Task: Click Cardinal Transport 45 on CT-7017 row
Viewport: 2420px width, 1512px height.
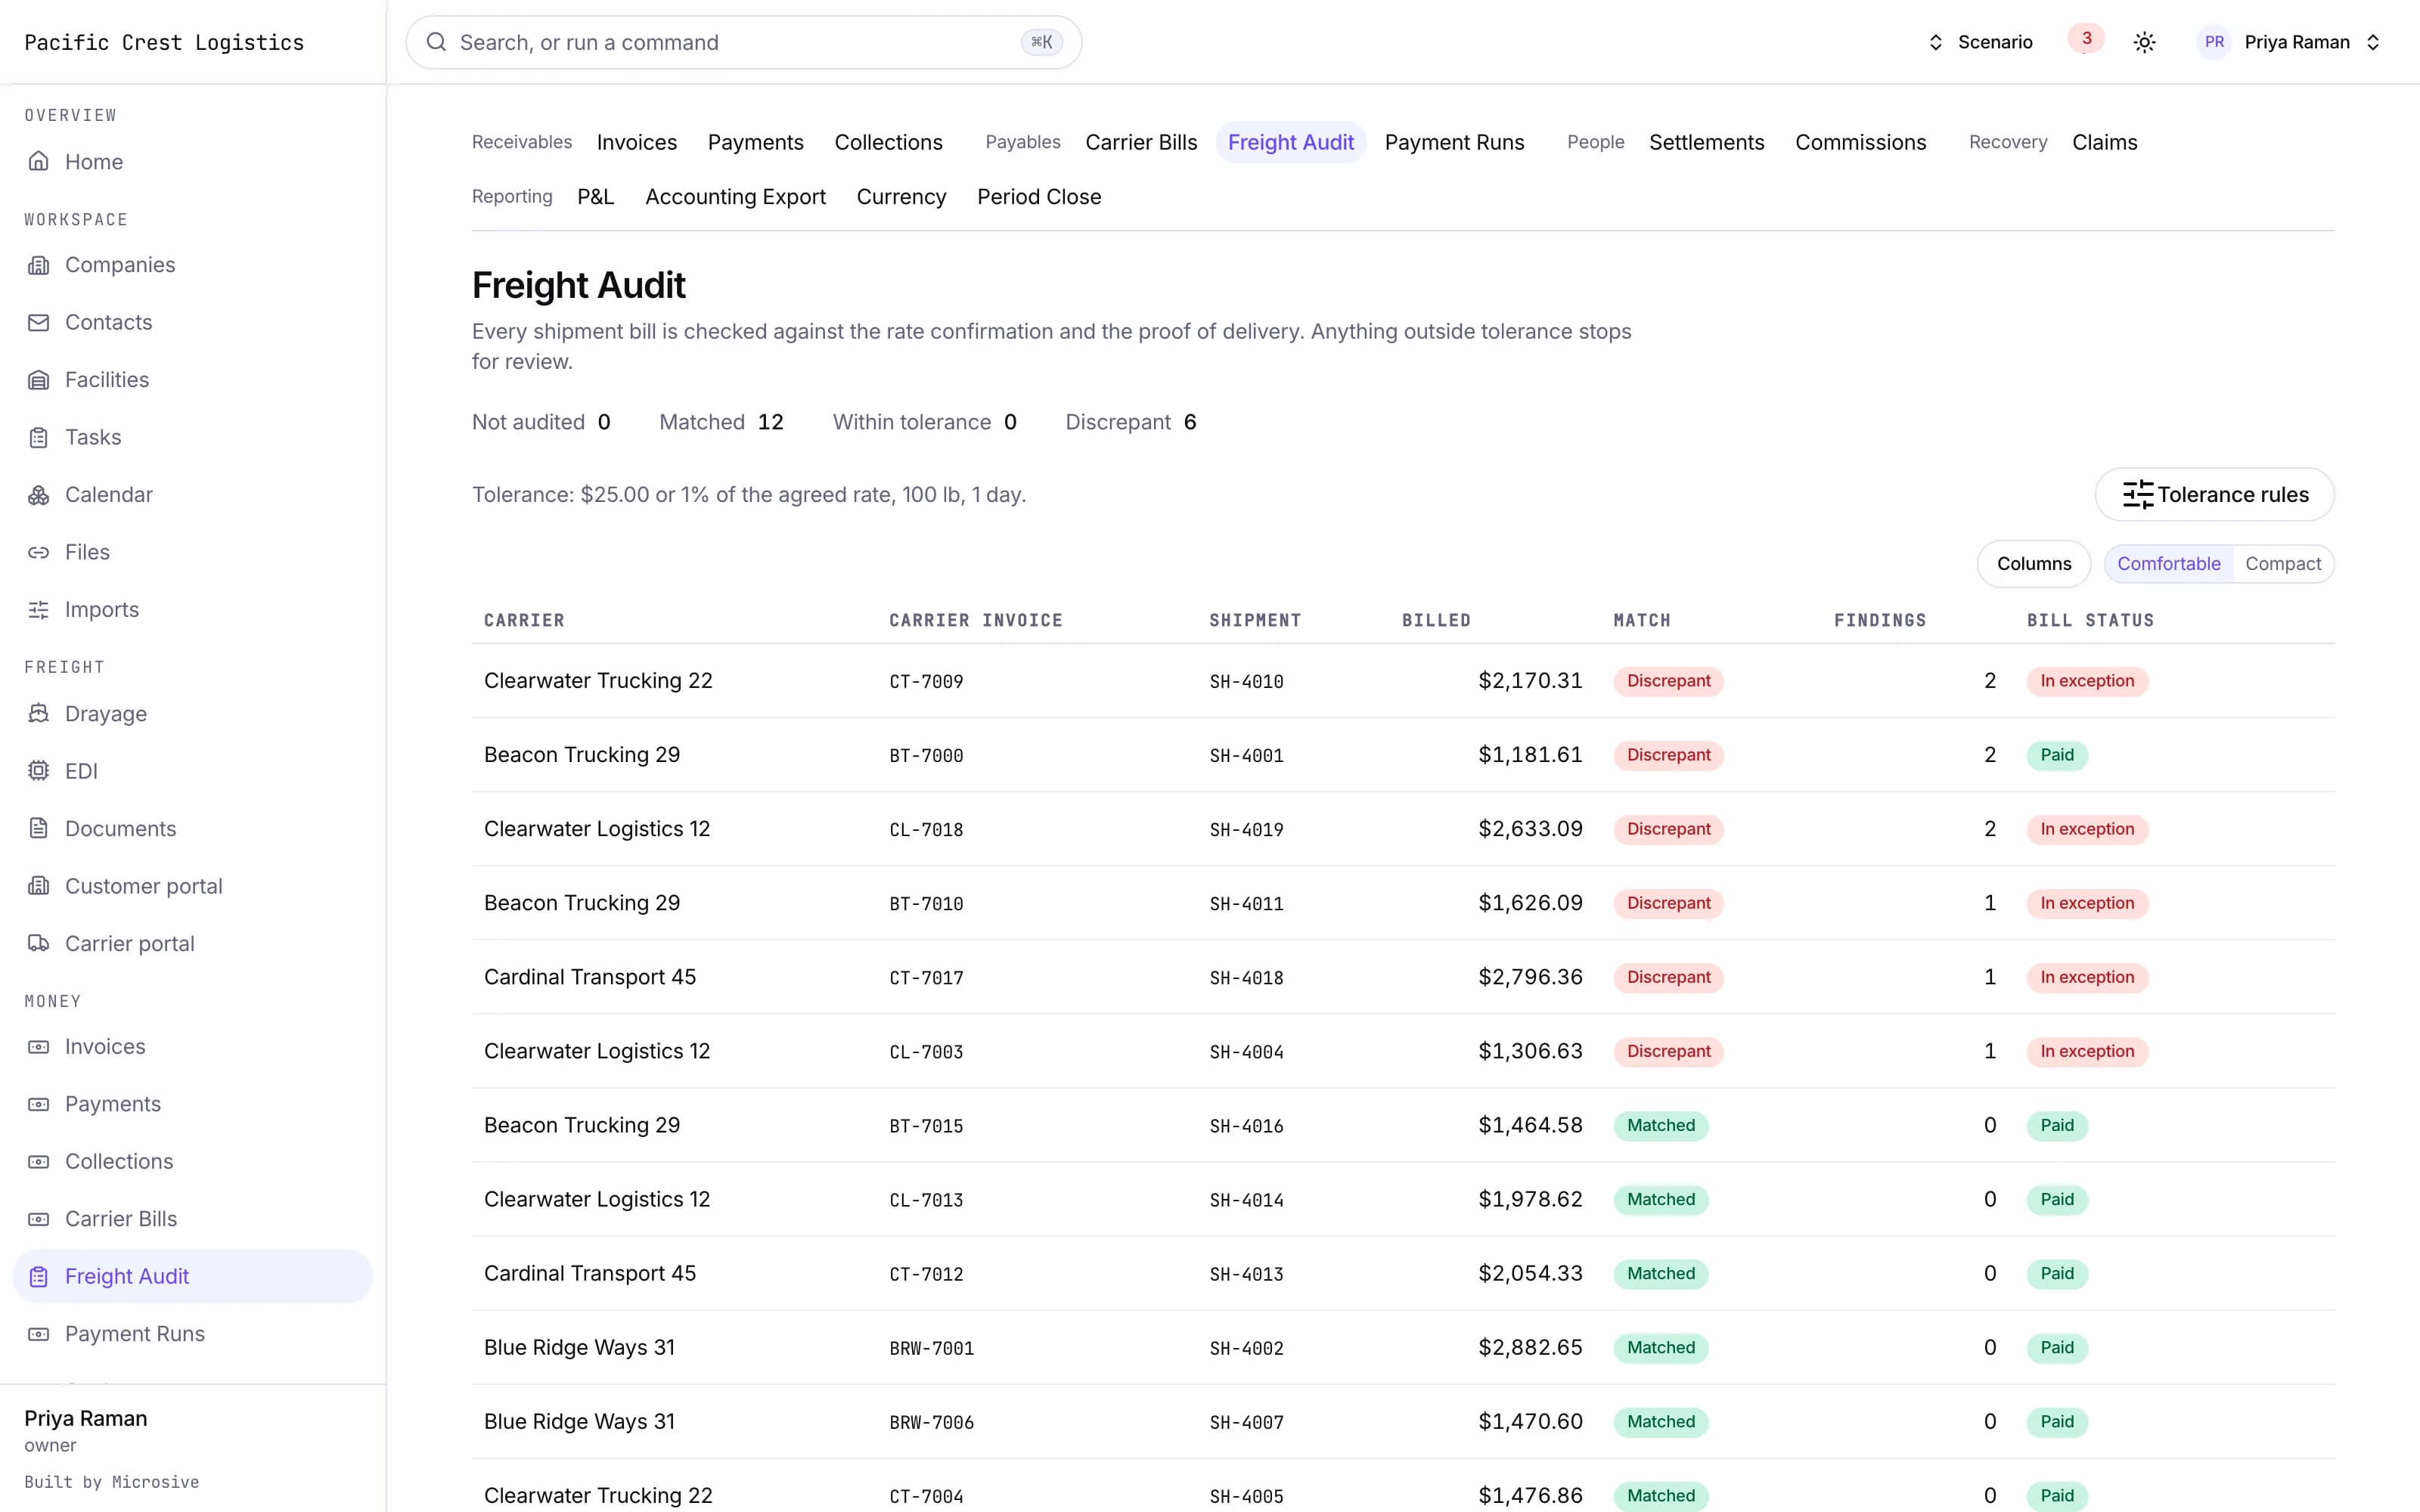Action: (590, 977)
